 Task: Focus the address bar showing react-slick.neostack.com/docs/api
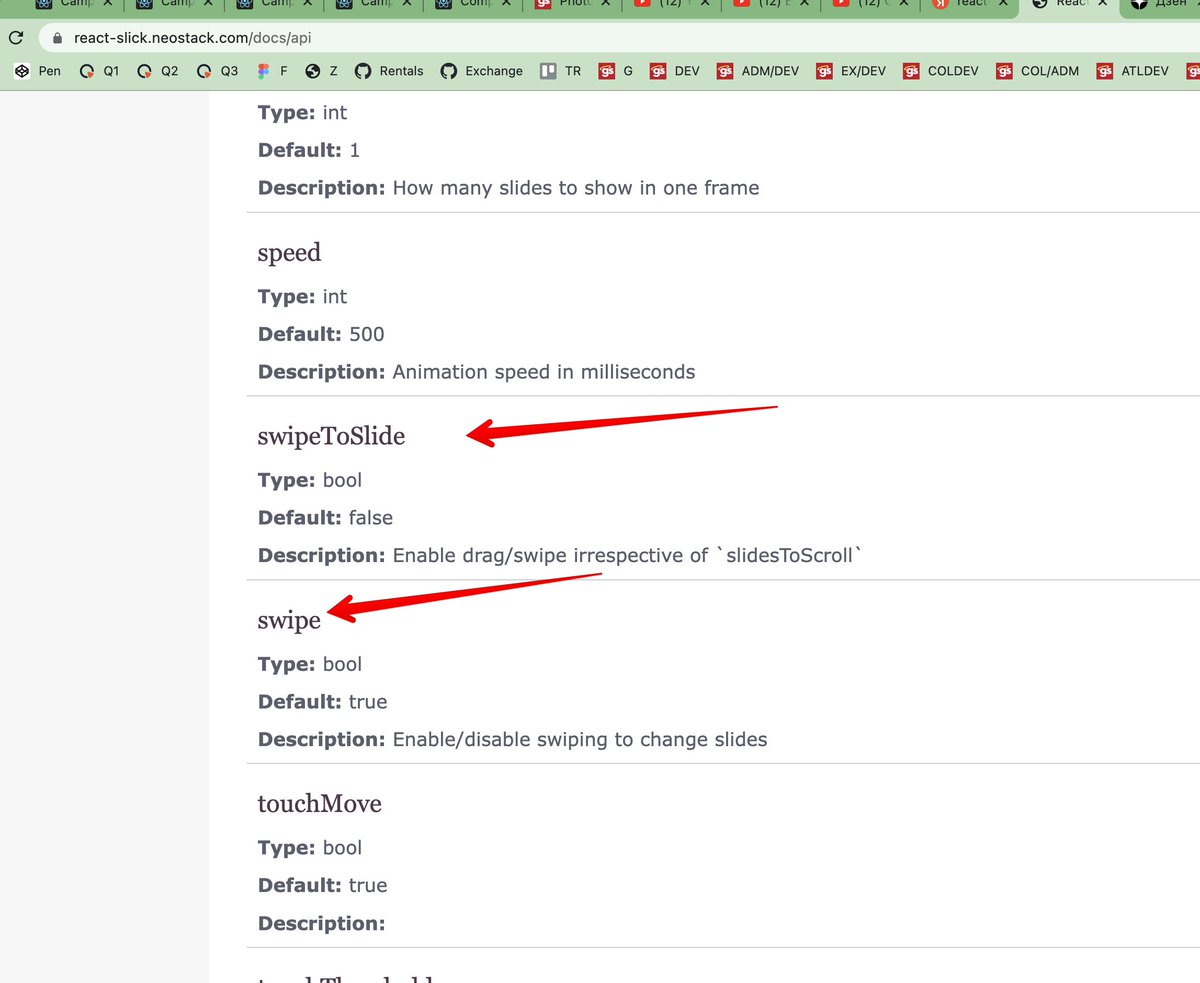coord(620,39)
